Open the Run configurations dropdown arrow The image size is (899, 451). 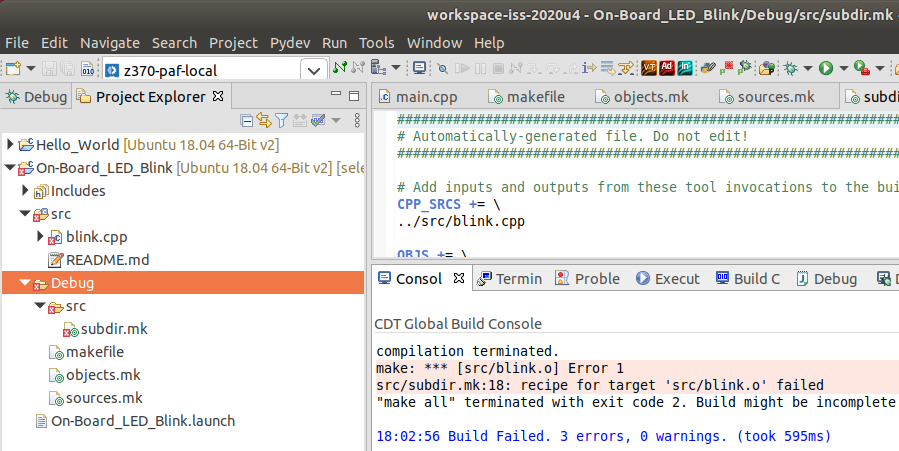[x=843, y=69]
